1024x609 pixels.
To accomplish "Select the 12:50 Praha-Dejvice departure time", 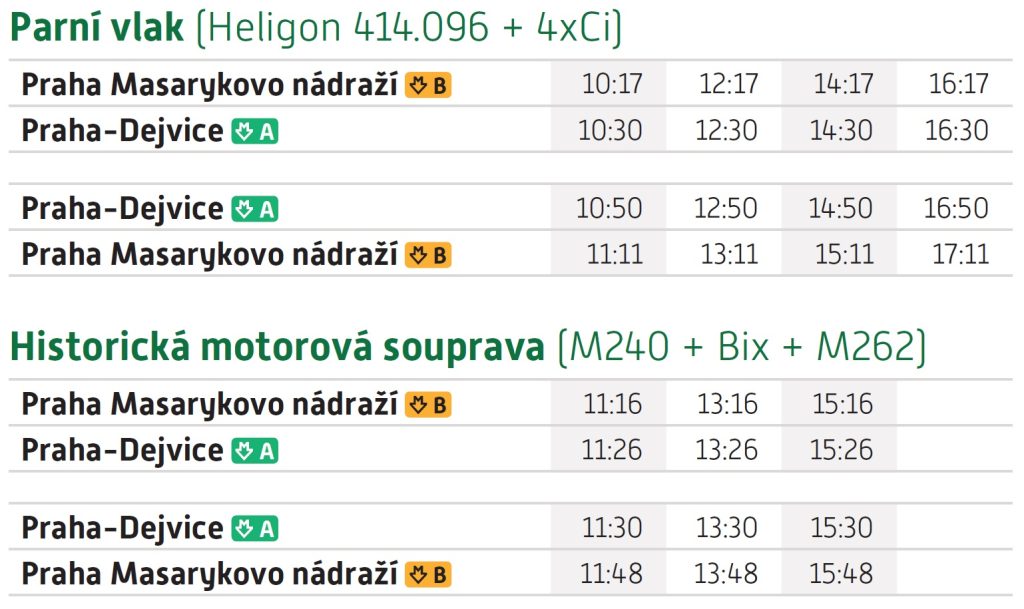I will 726,208.
